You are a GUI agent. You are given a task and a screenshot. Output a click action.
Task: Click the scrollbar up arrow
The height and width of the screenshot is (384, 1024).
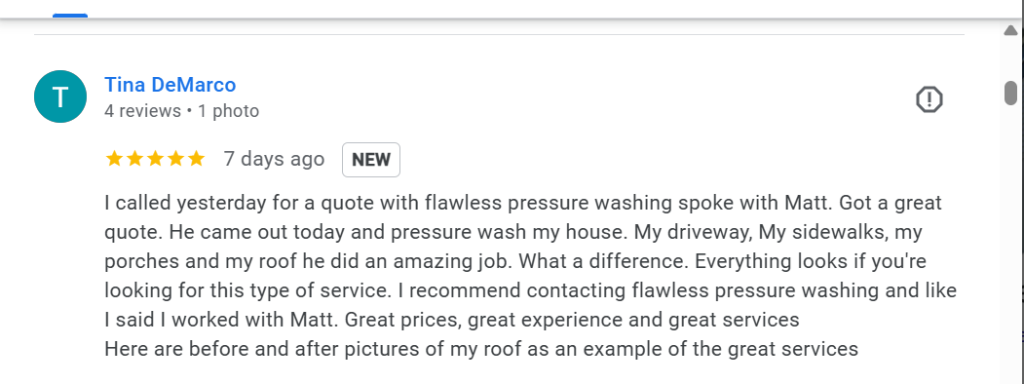click(1011, 30)
